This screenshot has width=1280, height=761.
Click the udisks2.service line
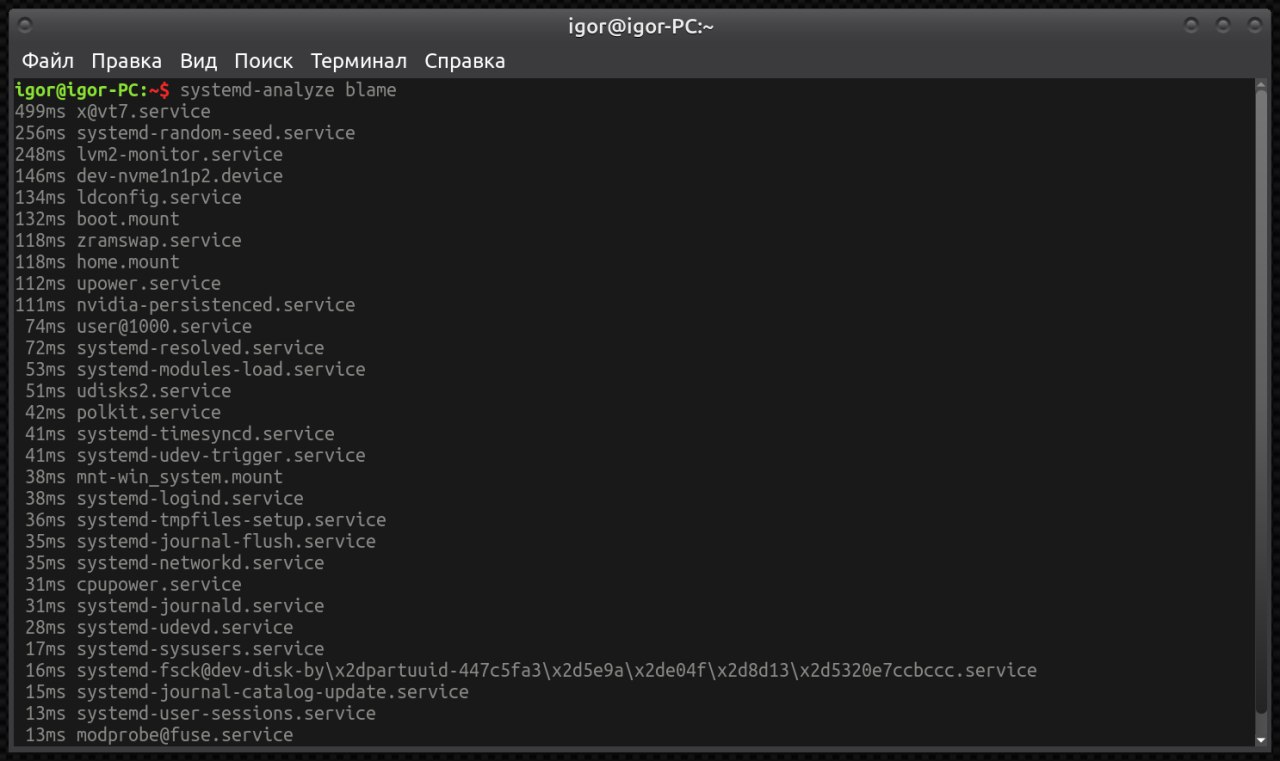pyautogui.click(x=128, y=391)
